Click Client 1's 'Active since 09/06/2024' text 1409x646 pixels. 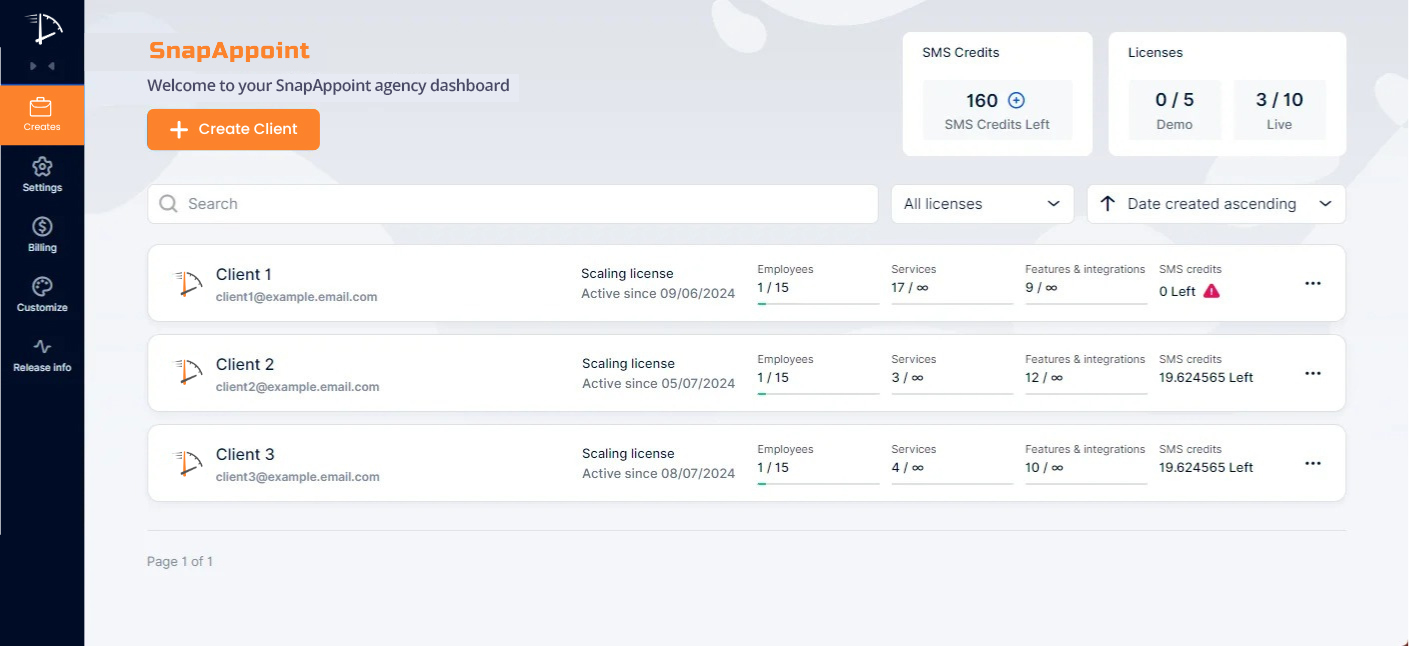658,294
